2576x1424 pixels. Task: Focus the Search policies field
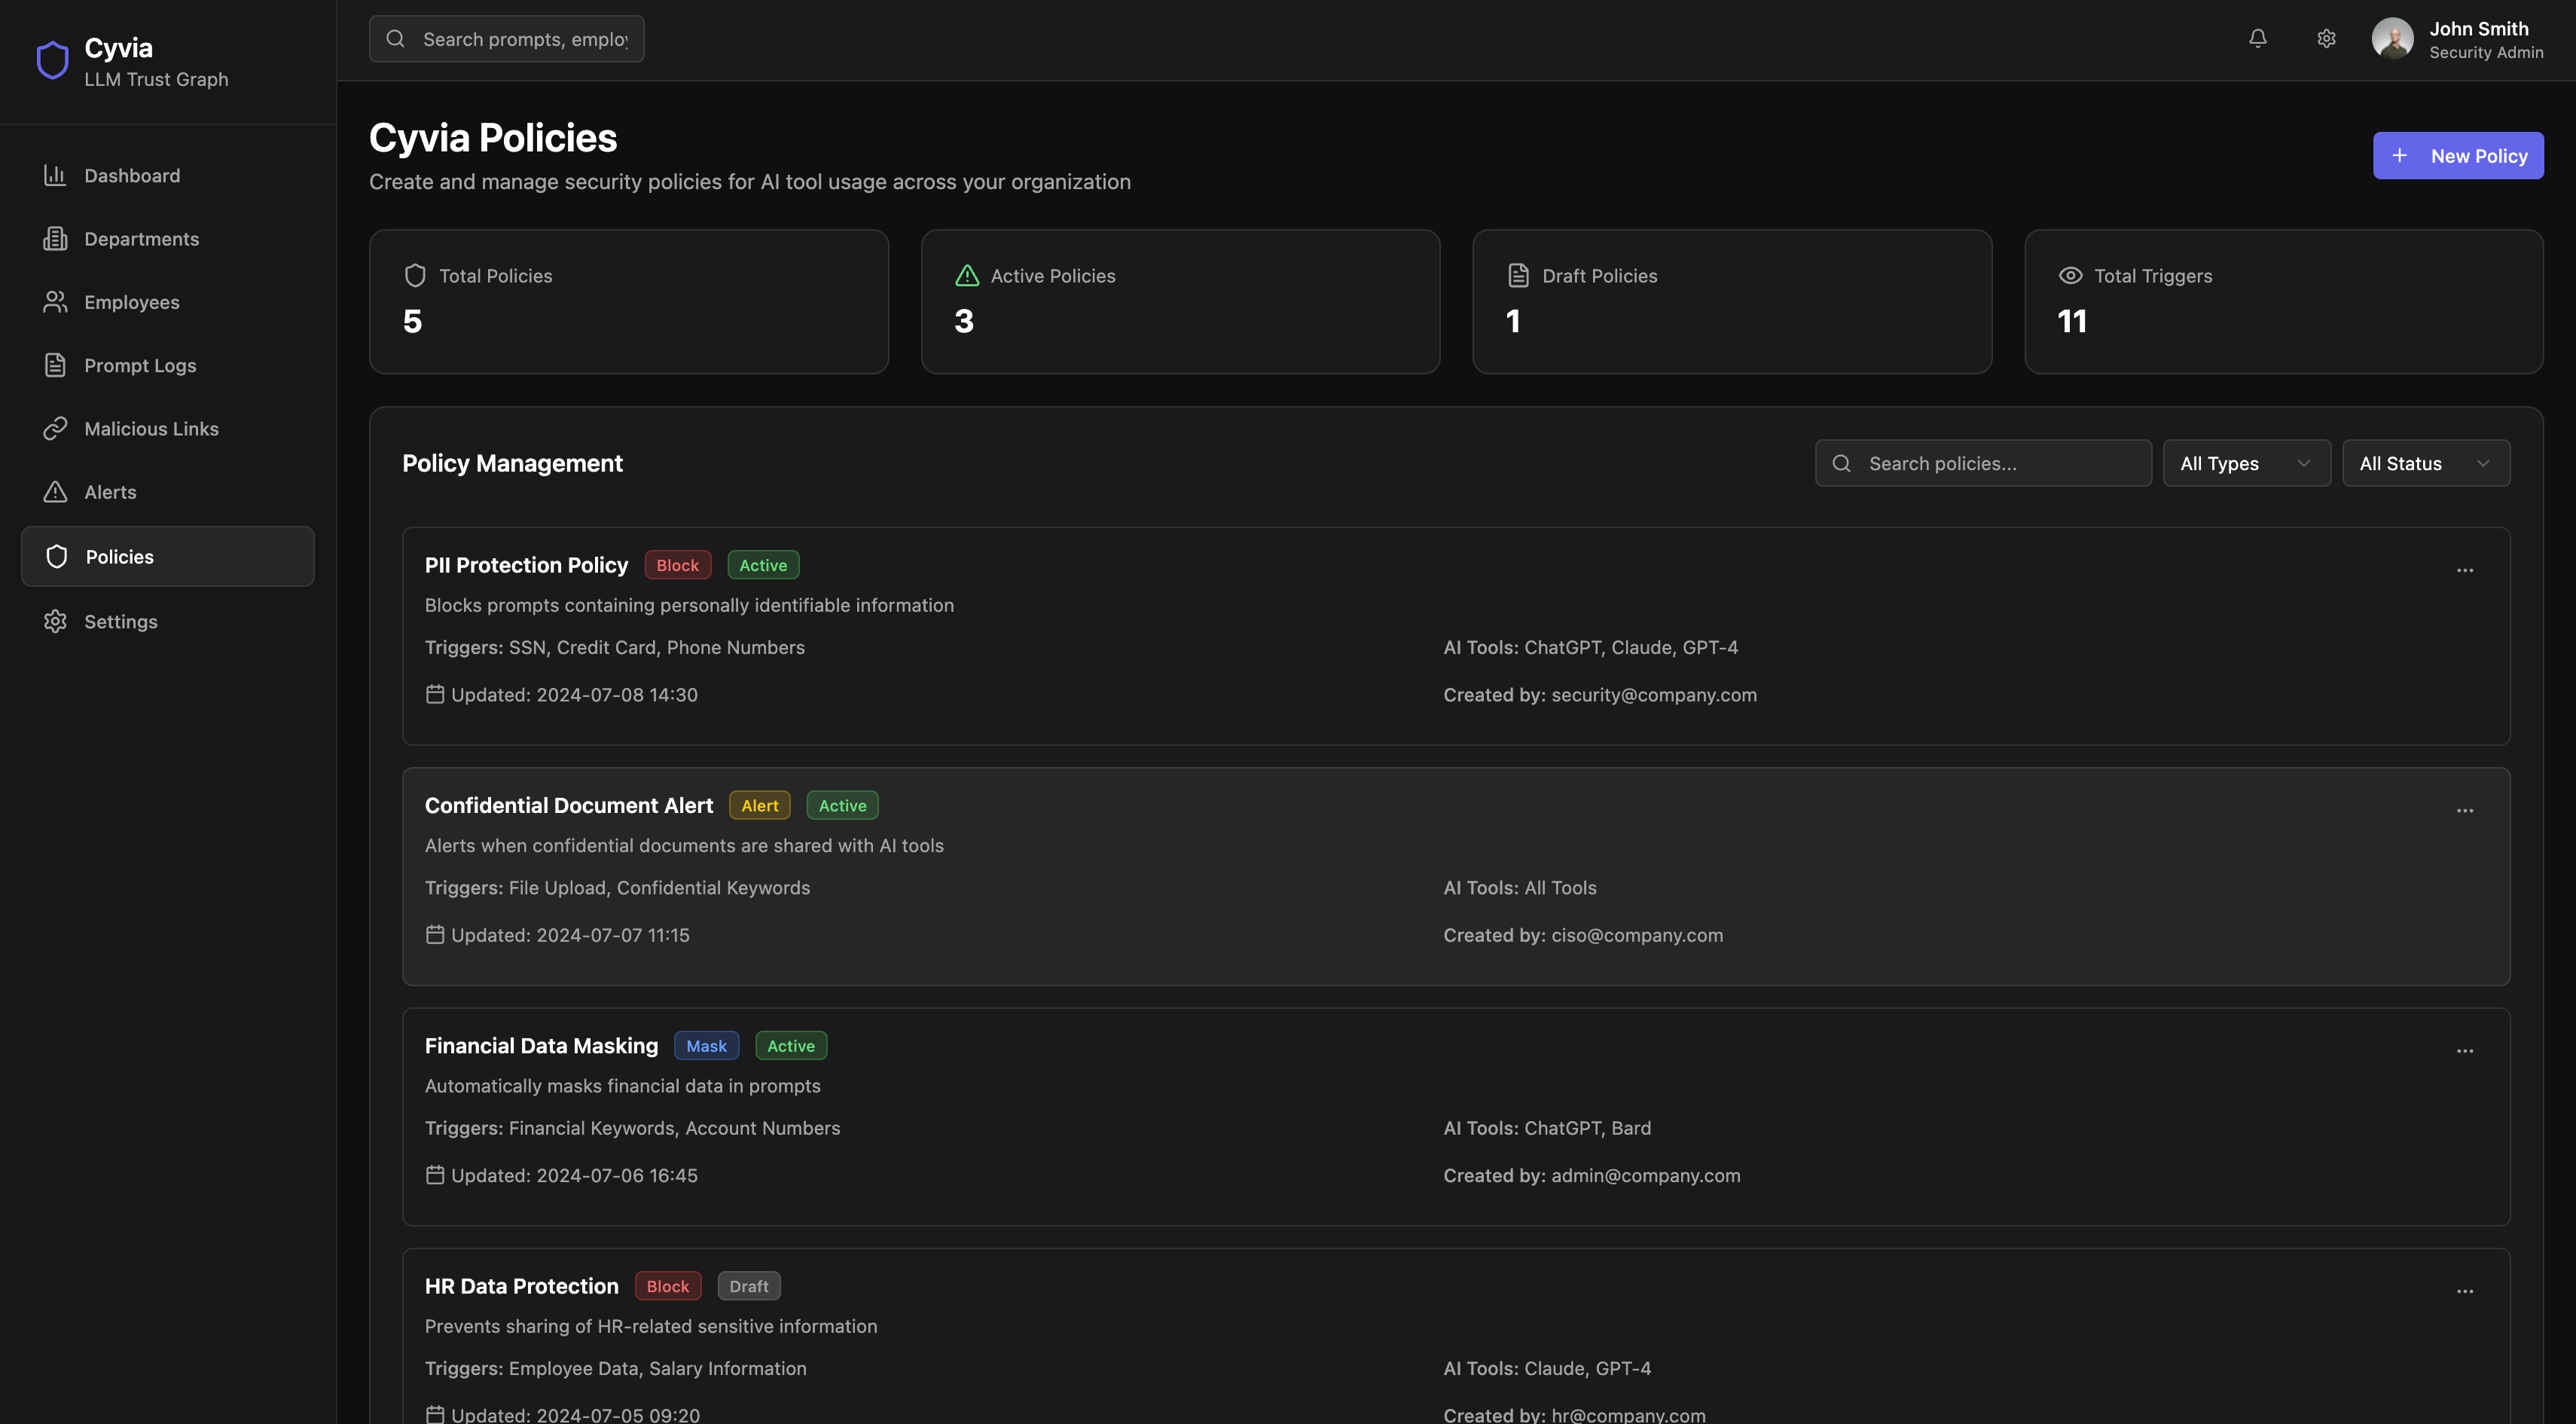pos(2000,463)
